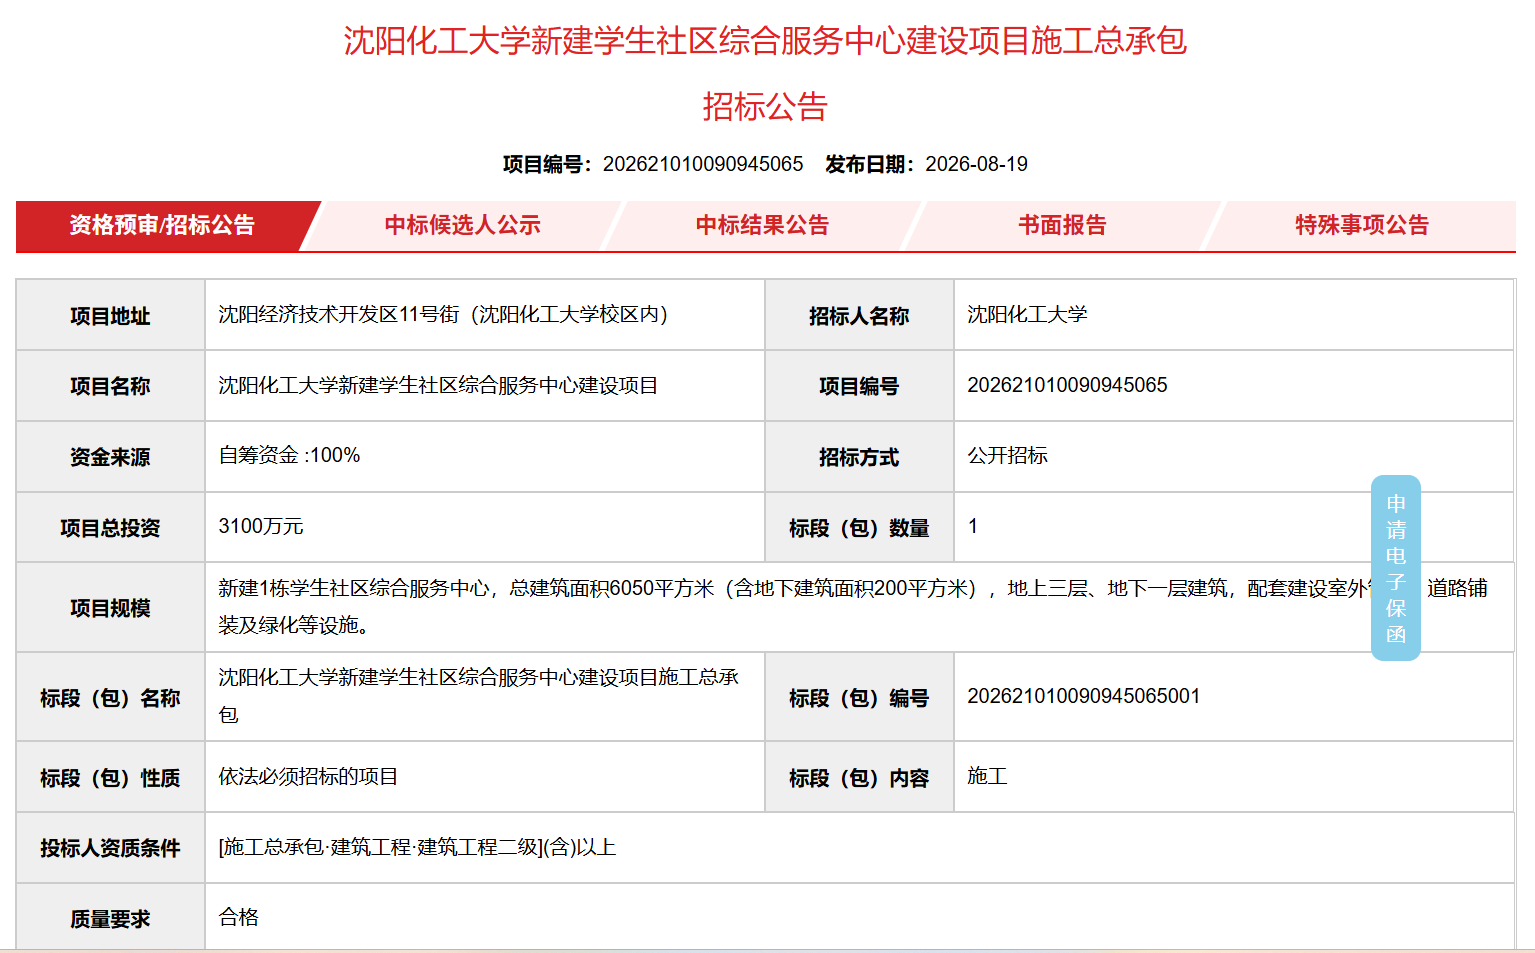Image resolution: width=1535 pixels, height=953 pixels.
Task: Click the 标段（包）数量 label cell
Action: coord(859,527)
